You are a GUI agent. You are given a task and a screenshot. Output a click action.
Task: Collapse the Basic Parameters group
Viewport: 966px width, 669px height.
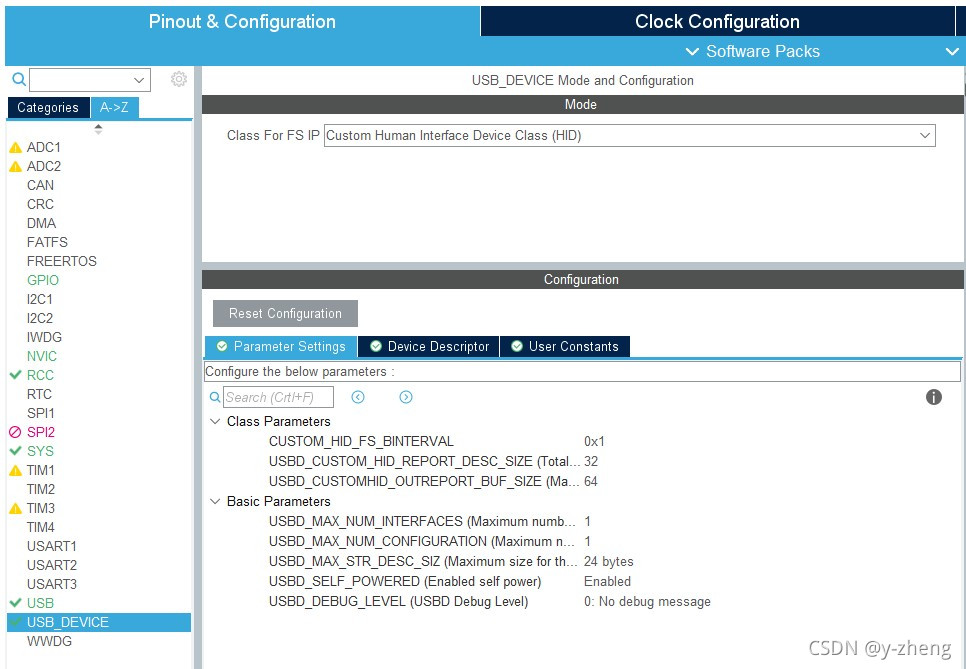(215, 501)
